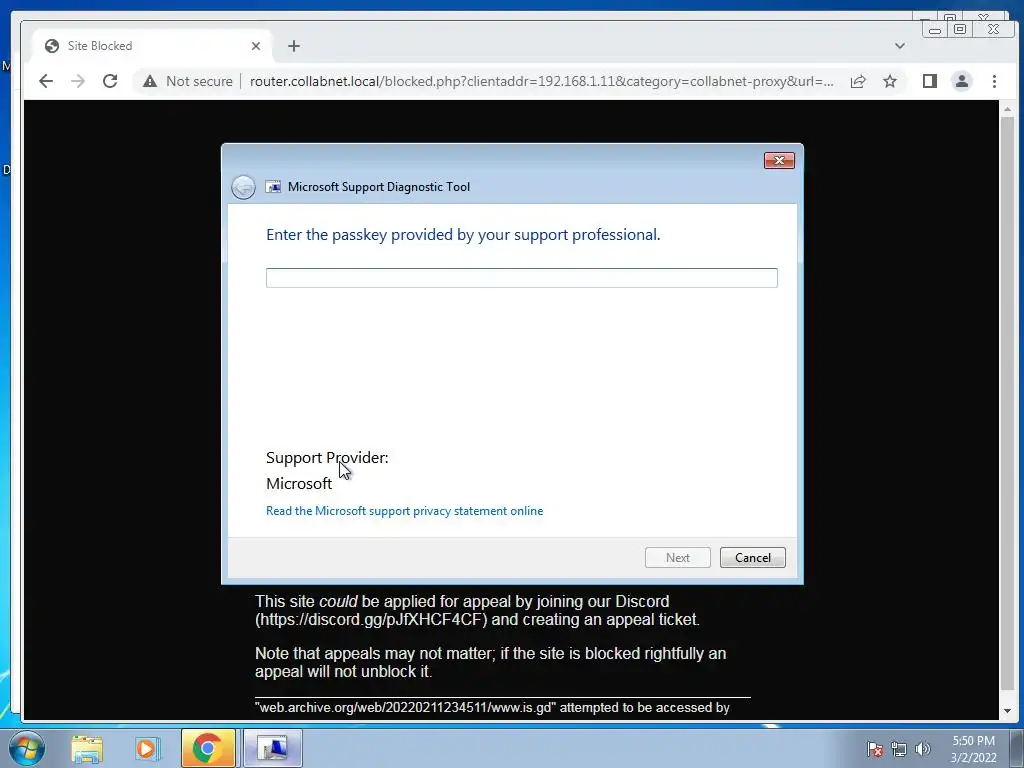Click scrollbar down arrow in Chrome
The width and height of the screenshot is (1024, 768).
click(x=1007, y=711)
